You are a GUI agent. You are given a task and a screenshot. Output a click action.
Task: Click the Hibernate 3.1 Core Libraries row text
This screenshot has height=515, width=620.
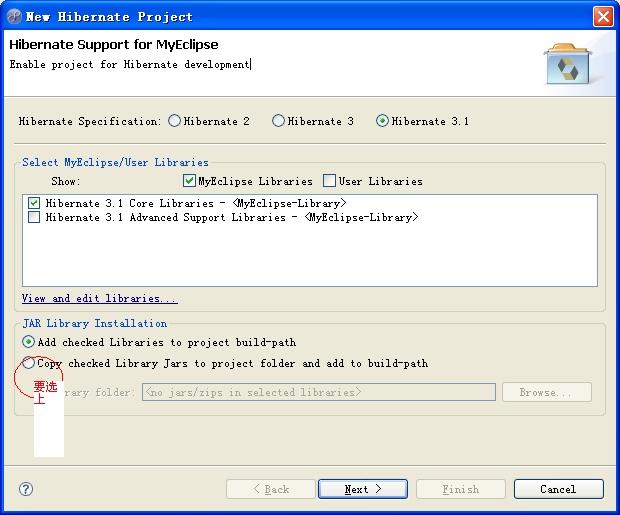point(196,203)
